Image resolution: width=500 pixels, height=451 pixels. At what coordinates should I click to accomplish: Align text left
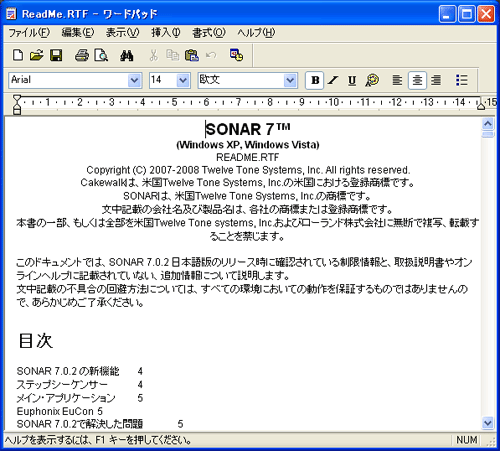[x=397, y=80]
